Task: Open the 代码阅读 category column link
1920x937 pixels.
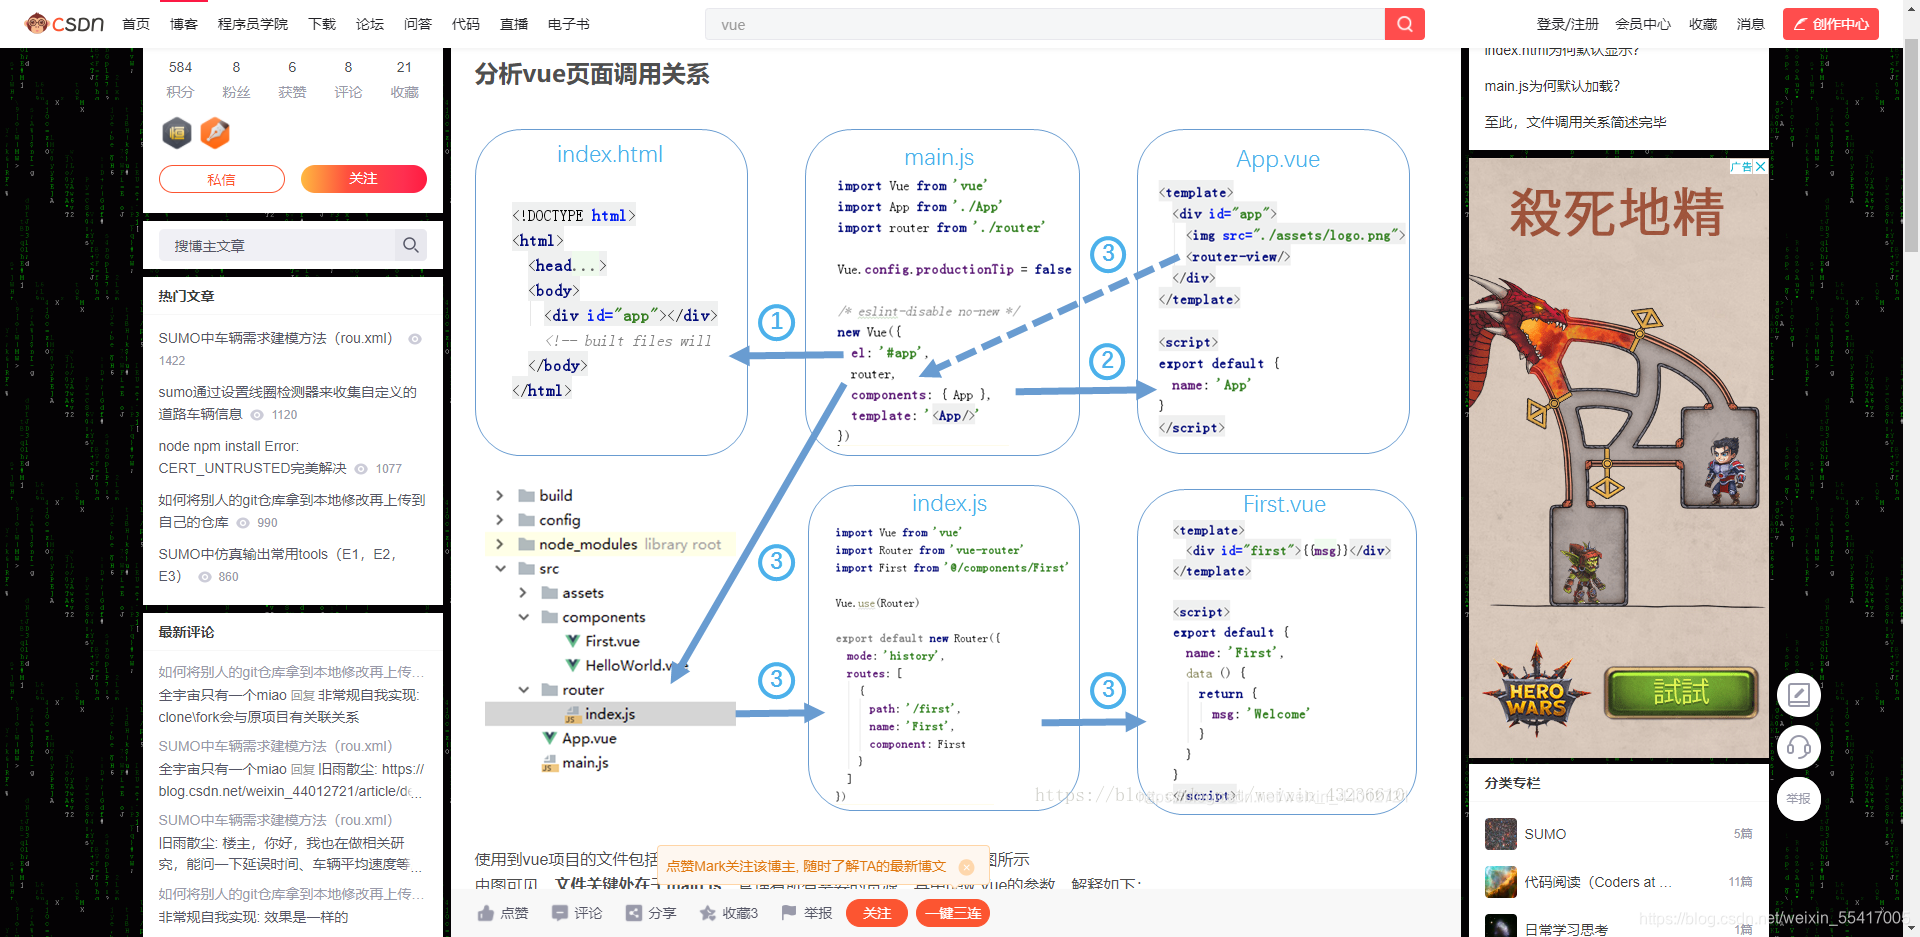Action: (x=1597, y=882)
